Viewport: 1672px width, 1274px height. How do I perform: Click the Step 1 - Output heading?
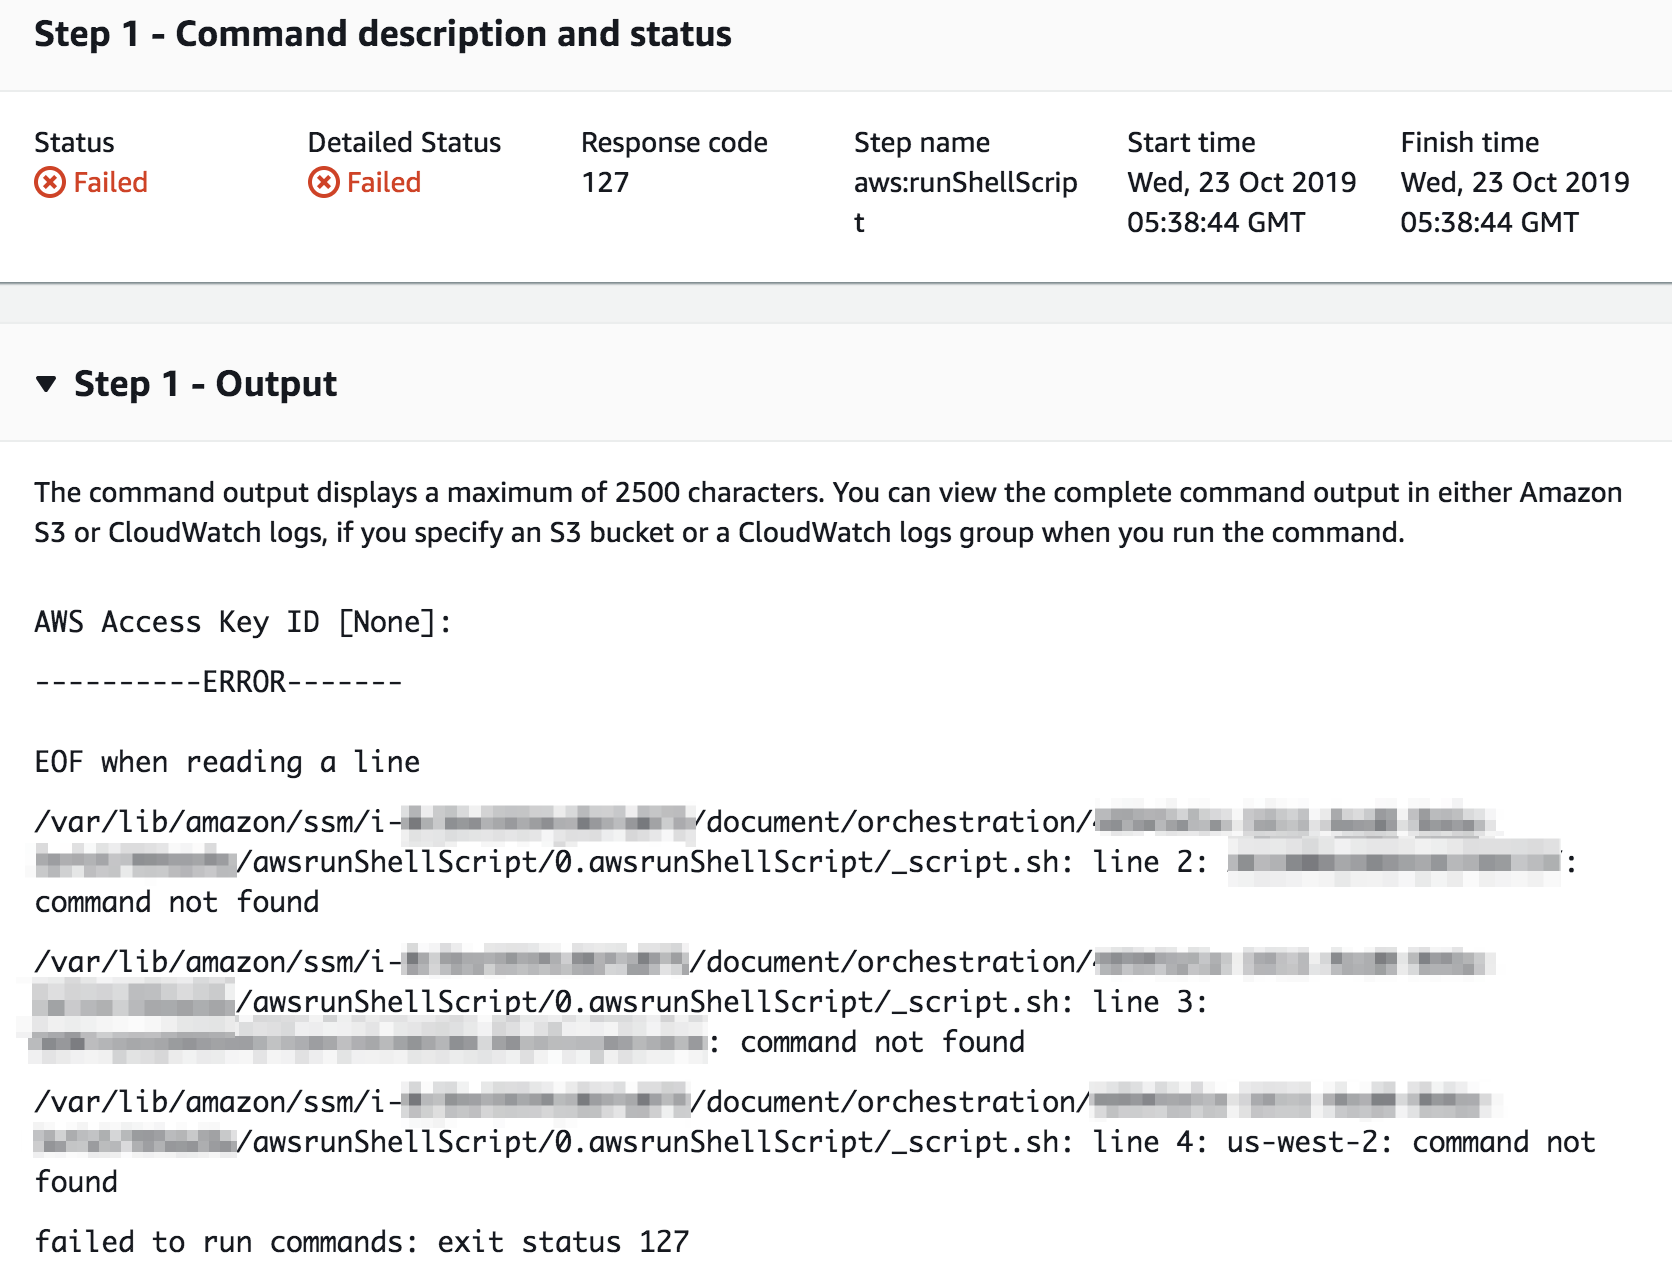coord(205,384)
